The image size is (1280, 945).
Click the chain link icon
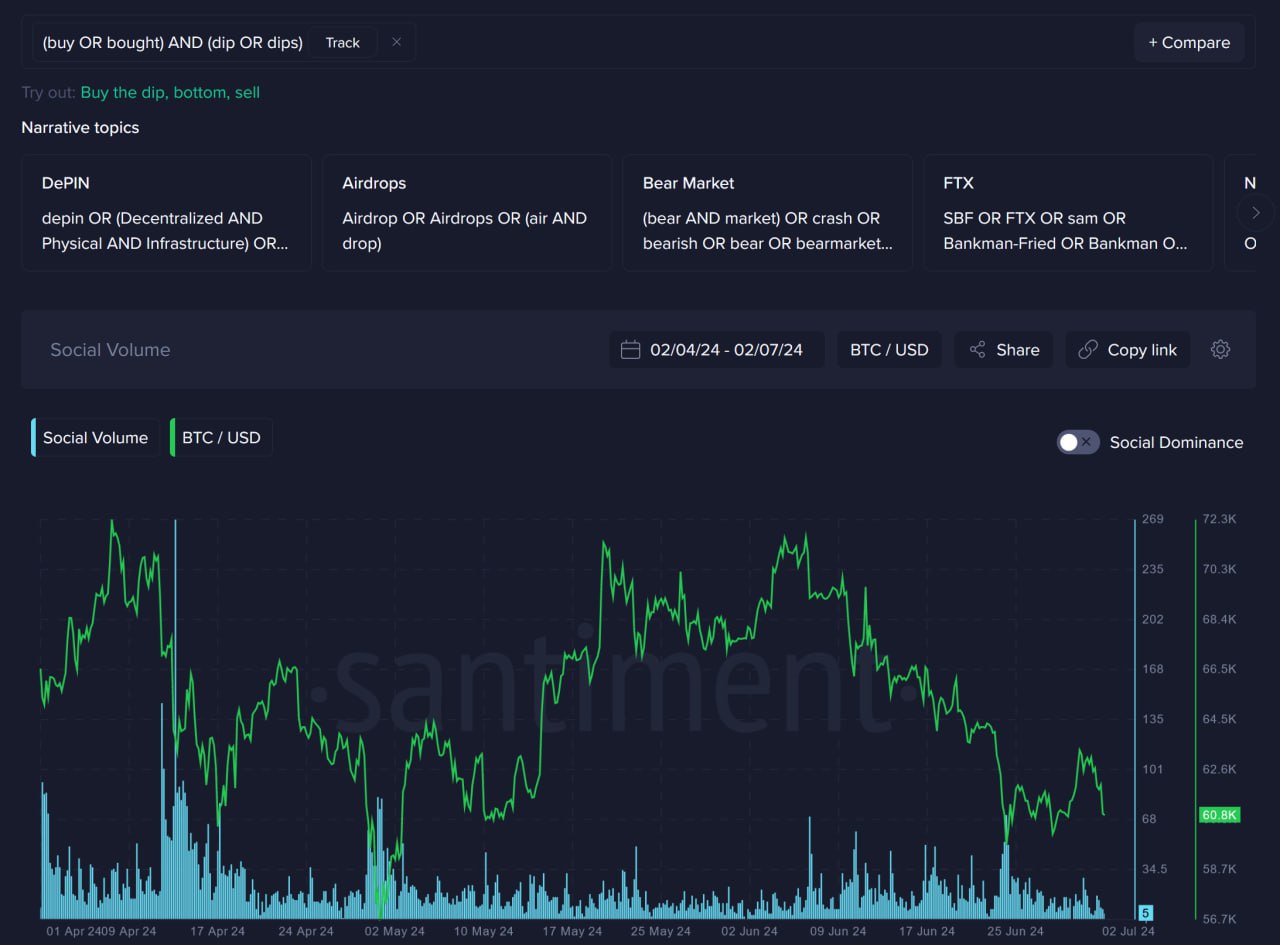pyautogui.click(x=1088, y=350)
